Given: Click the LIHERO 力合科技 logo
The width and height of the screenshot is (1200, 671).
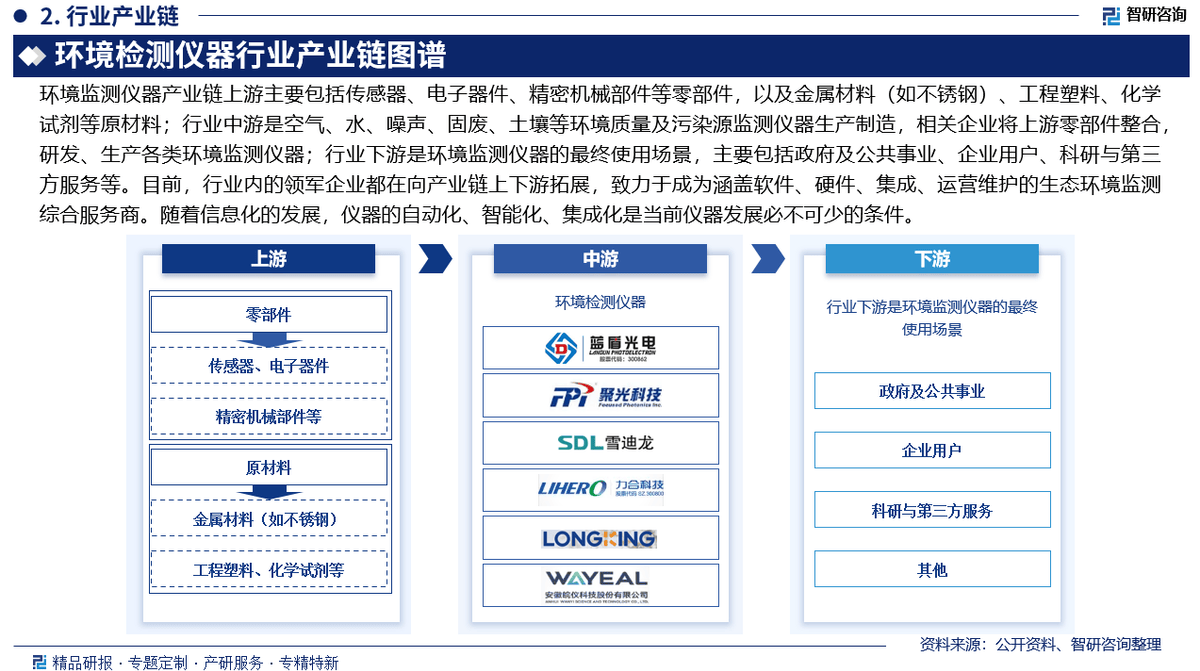Looking at the screenshot, I should coord(600,489).
